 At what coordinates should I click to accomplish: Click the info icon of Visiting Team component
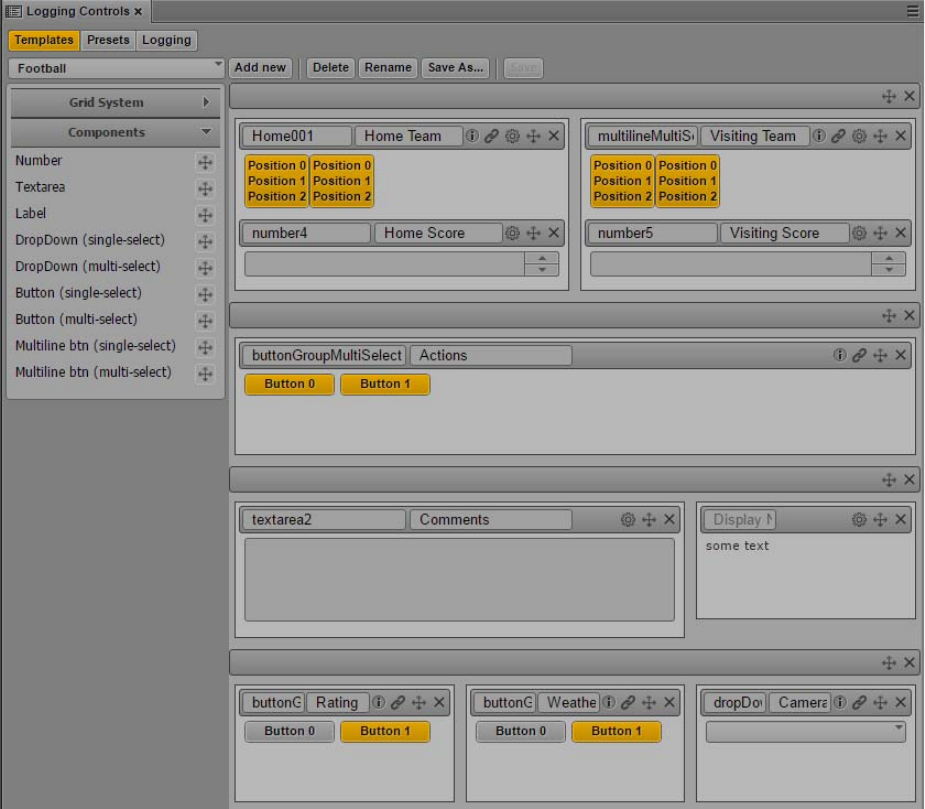click(x=819, y=136)
